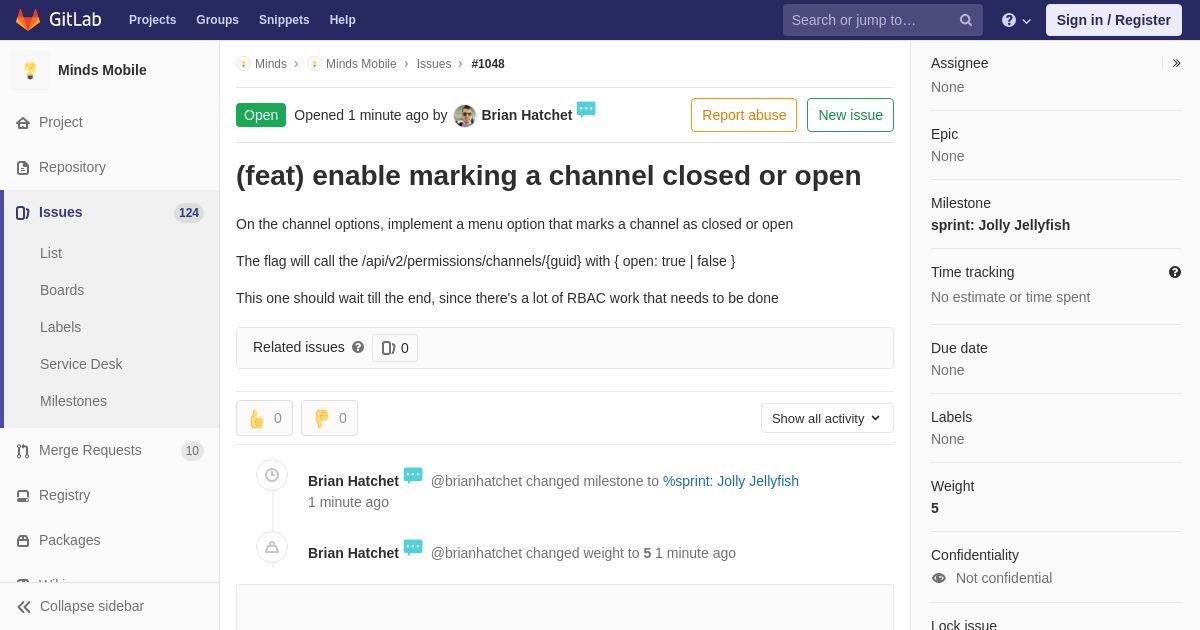
Task: Open %sprint: Jolly Jellyfish milestone link
Action: click(731, 481)
